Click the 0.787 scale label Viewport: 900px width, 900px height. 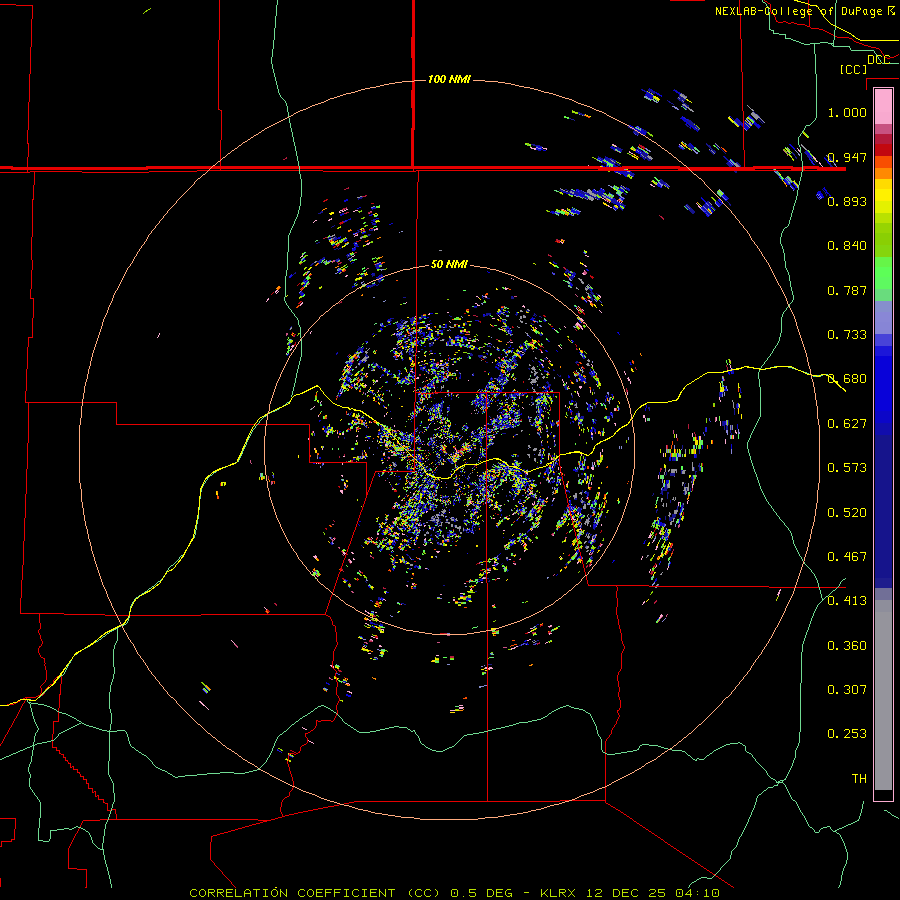tap(847, 290)
